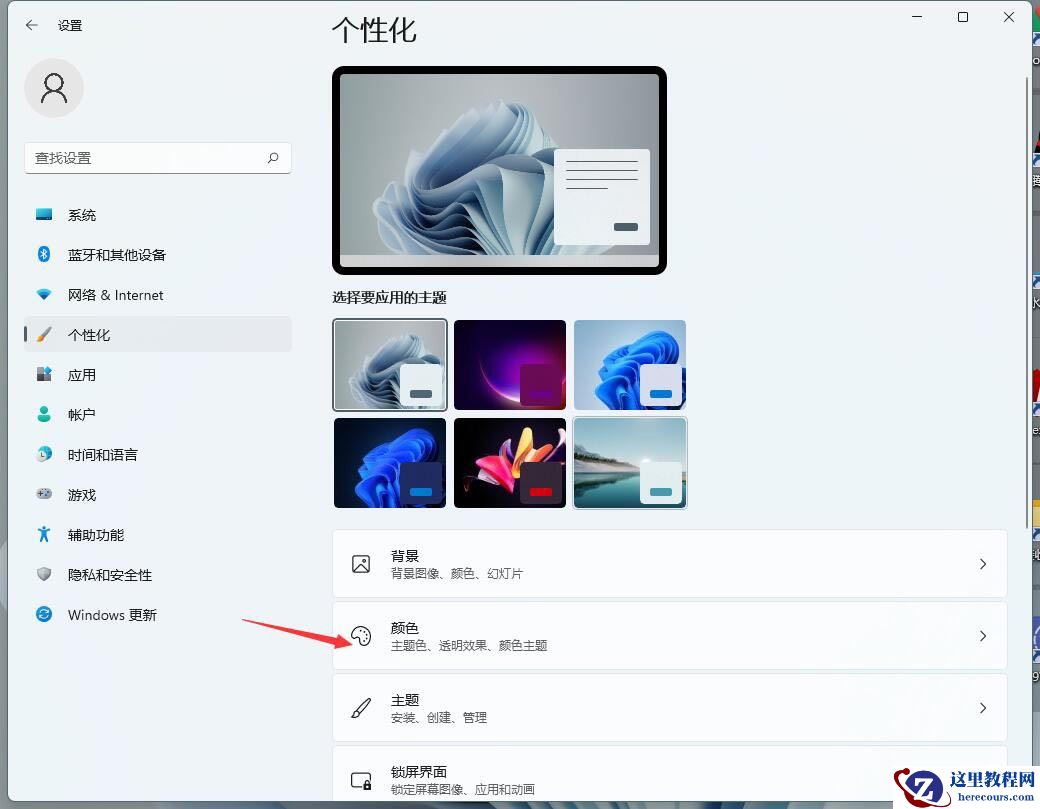Viewport: 1040px width, 809px height.
Task: Click the 颜色 palette icon
Action: point(361,636)
